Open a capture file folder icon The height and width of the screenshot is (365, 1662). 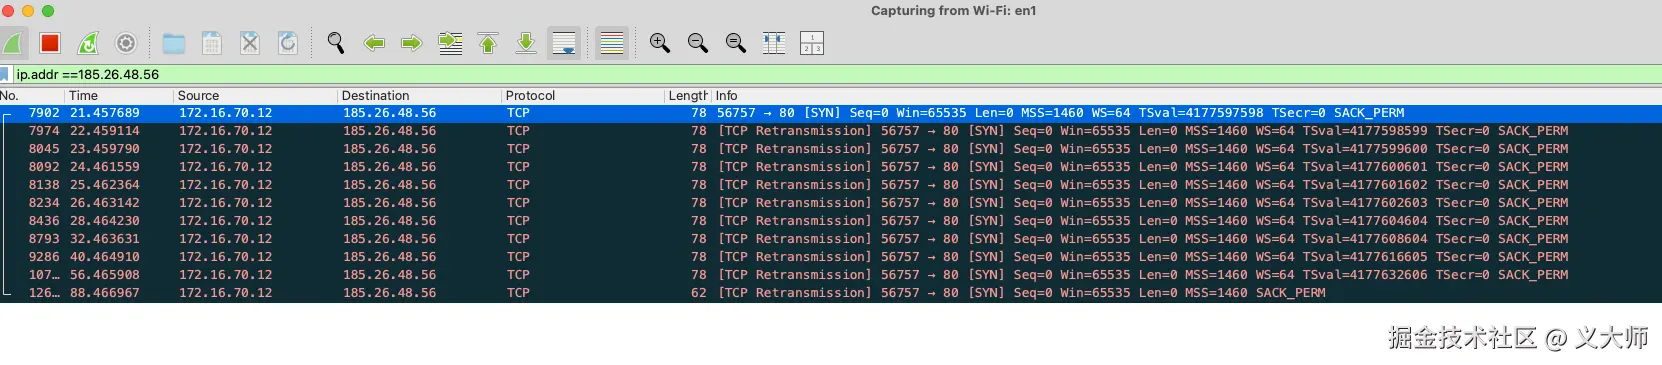click(174, 43)
